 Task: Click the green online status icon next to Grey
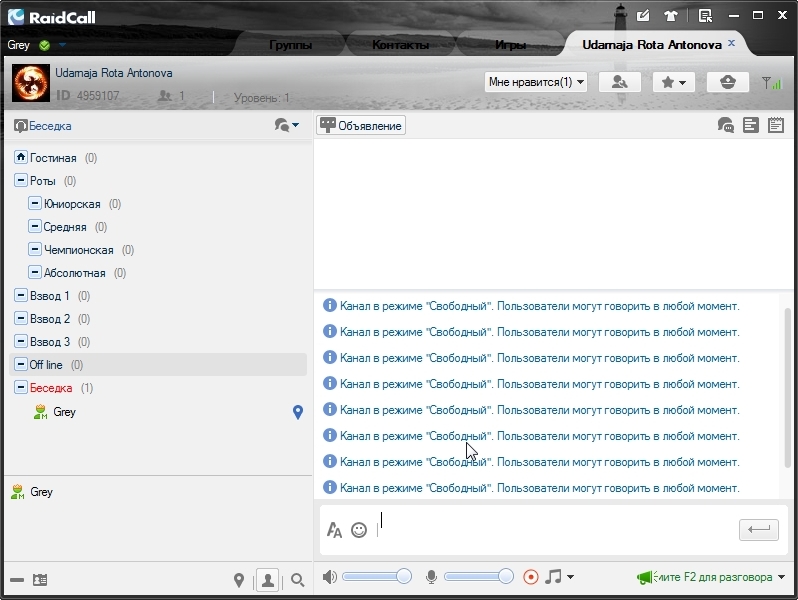pos(44,45)
